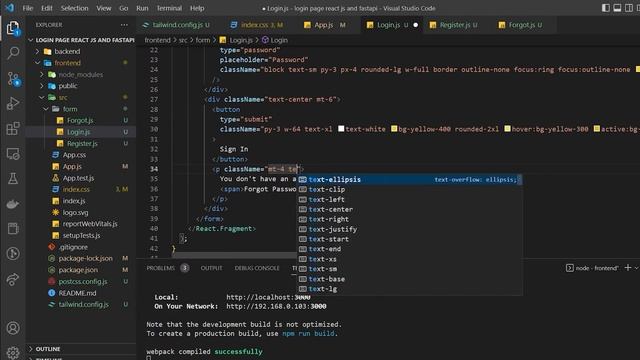This screenshot has height=360, width=640.
Task: Open the Run menu
Action: (x=142, y=8)
